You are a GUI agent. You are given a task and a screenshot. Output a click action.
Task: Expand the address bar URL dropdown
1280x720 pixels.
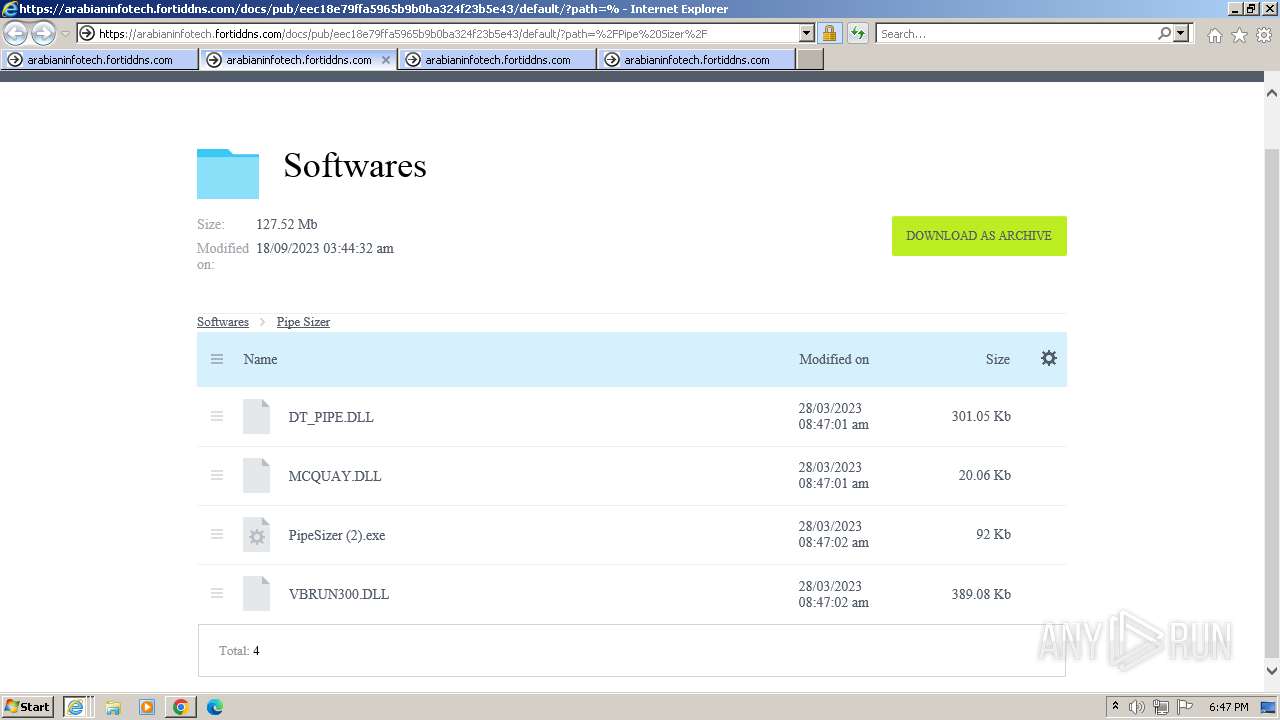[x=807, y=33]
